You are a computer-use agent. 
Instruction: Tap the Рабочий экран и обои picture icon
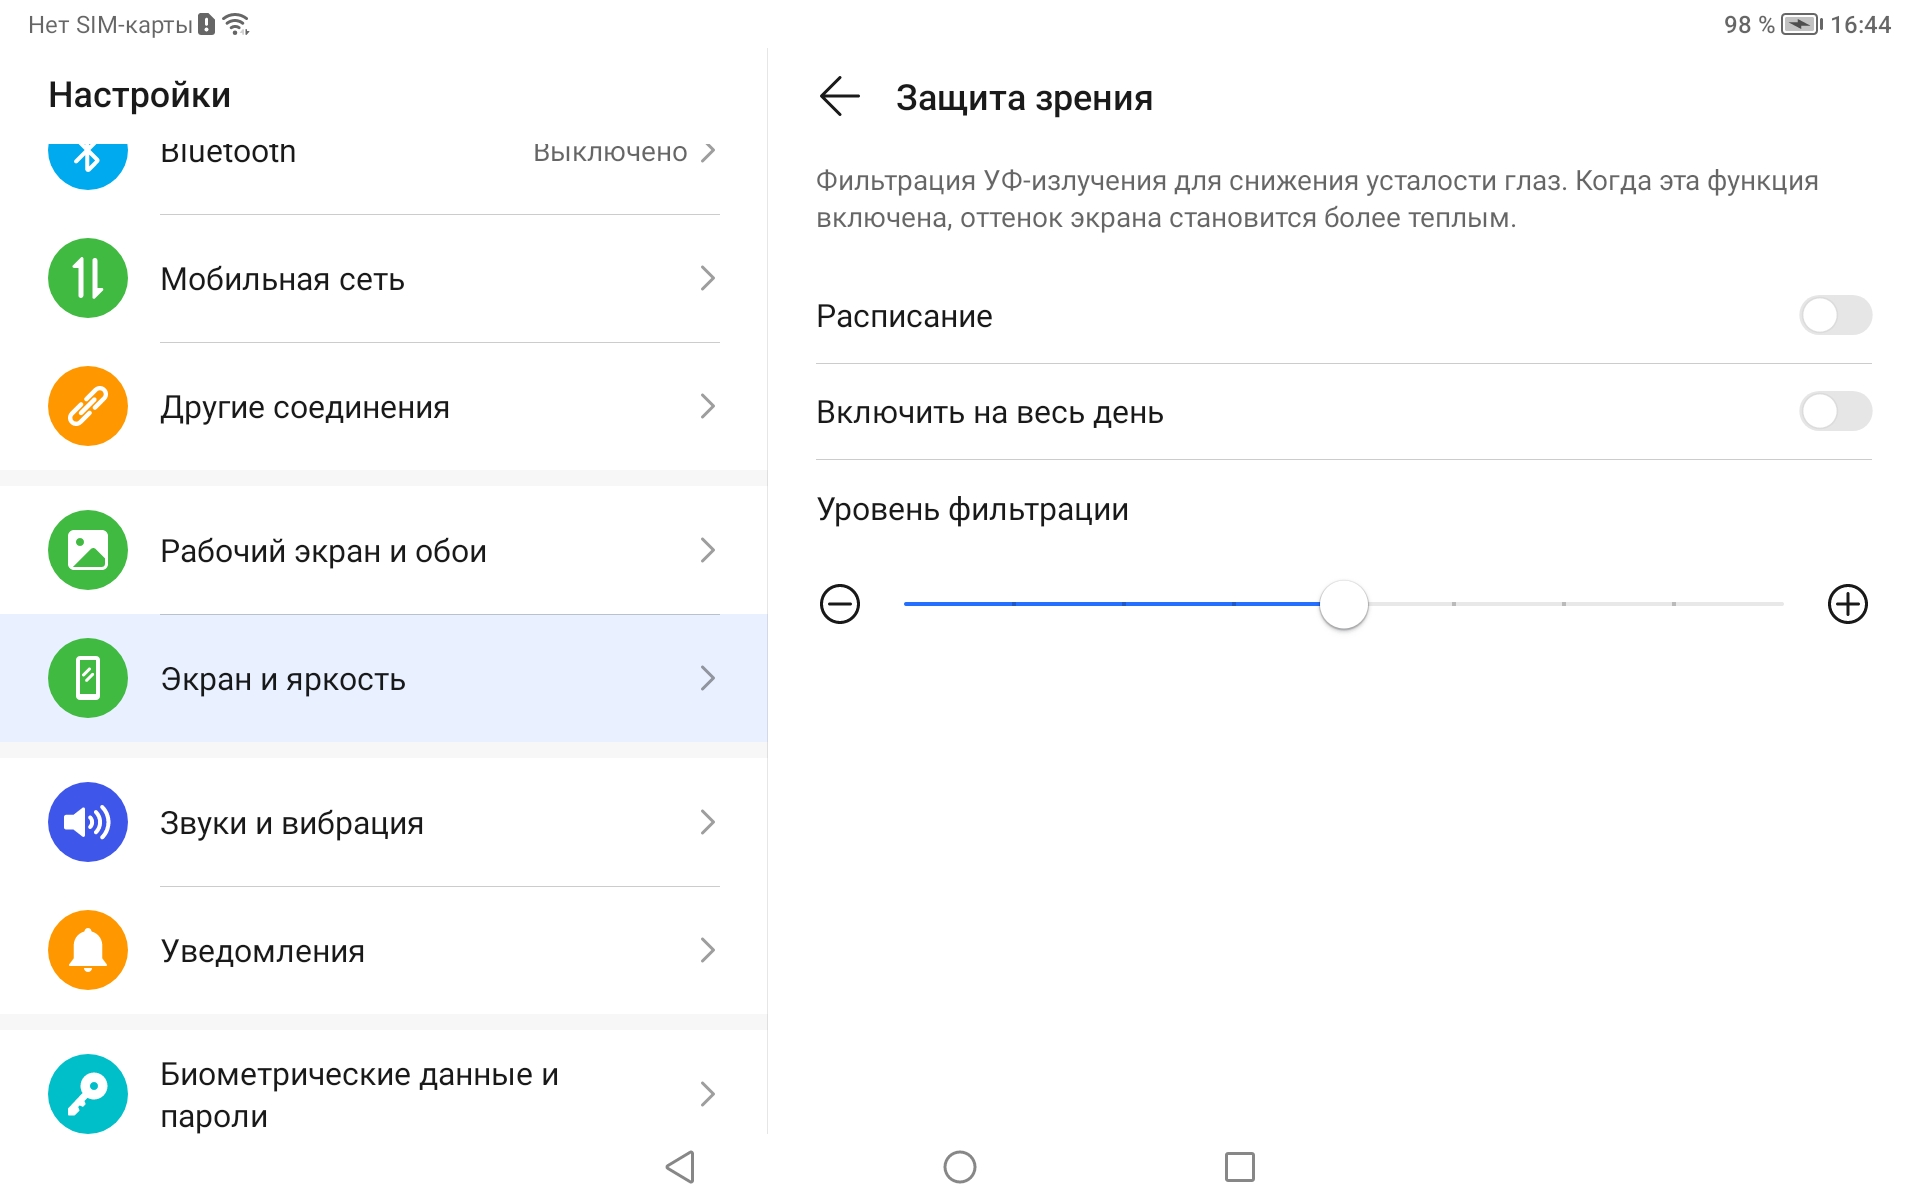(x=88, y=550)
